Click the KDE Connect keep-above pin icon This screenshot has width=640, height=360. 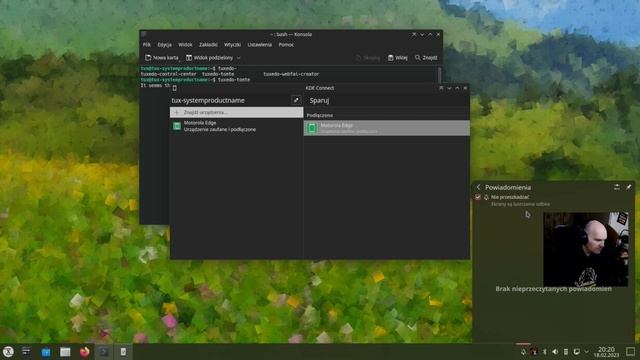point(441,88)
